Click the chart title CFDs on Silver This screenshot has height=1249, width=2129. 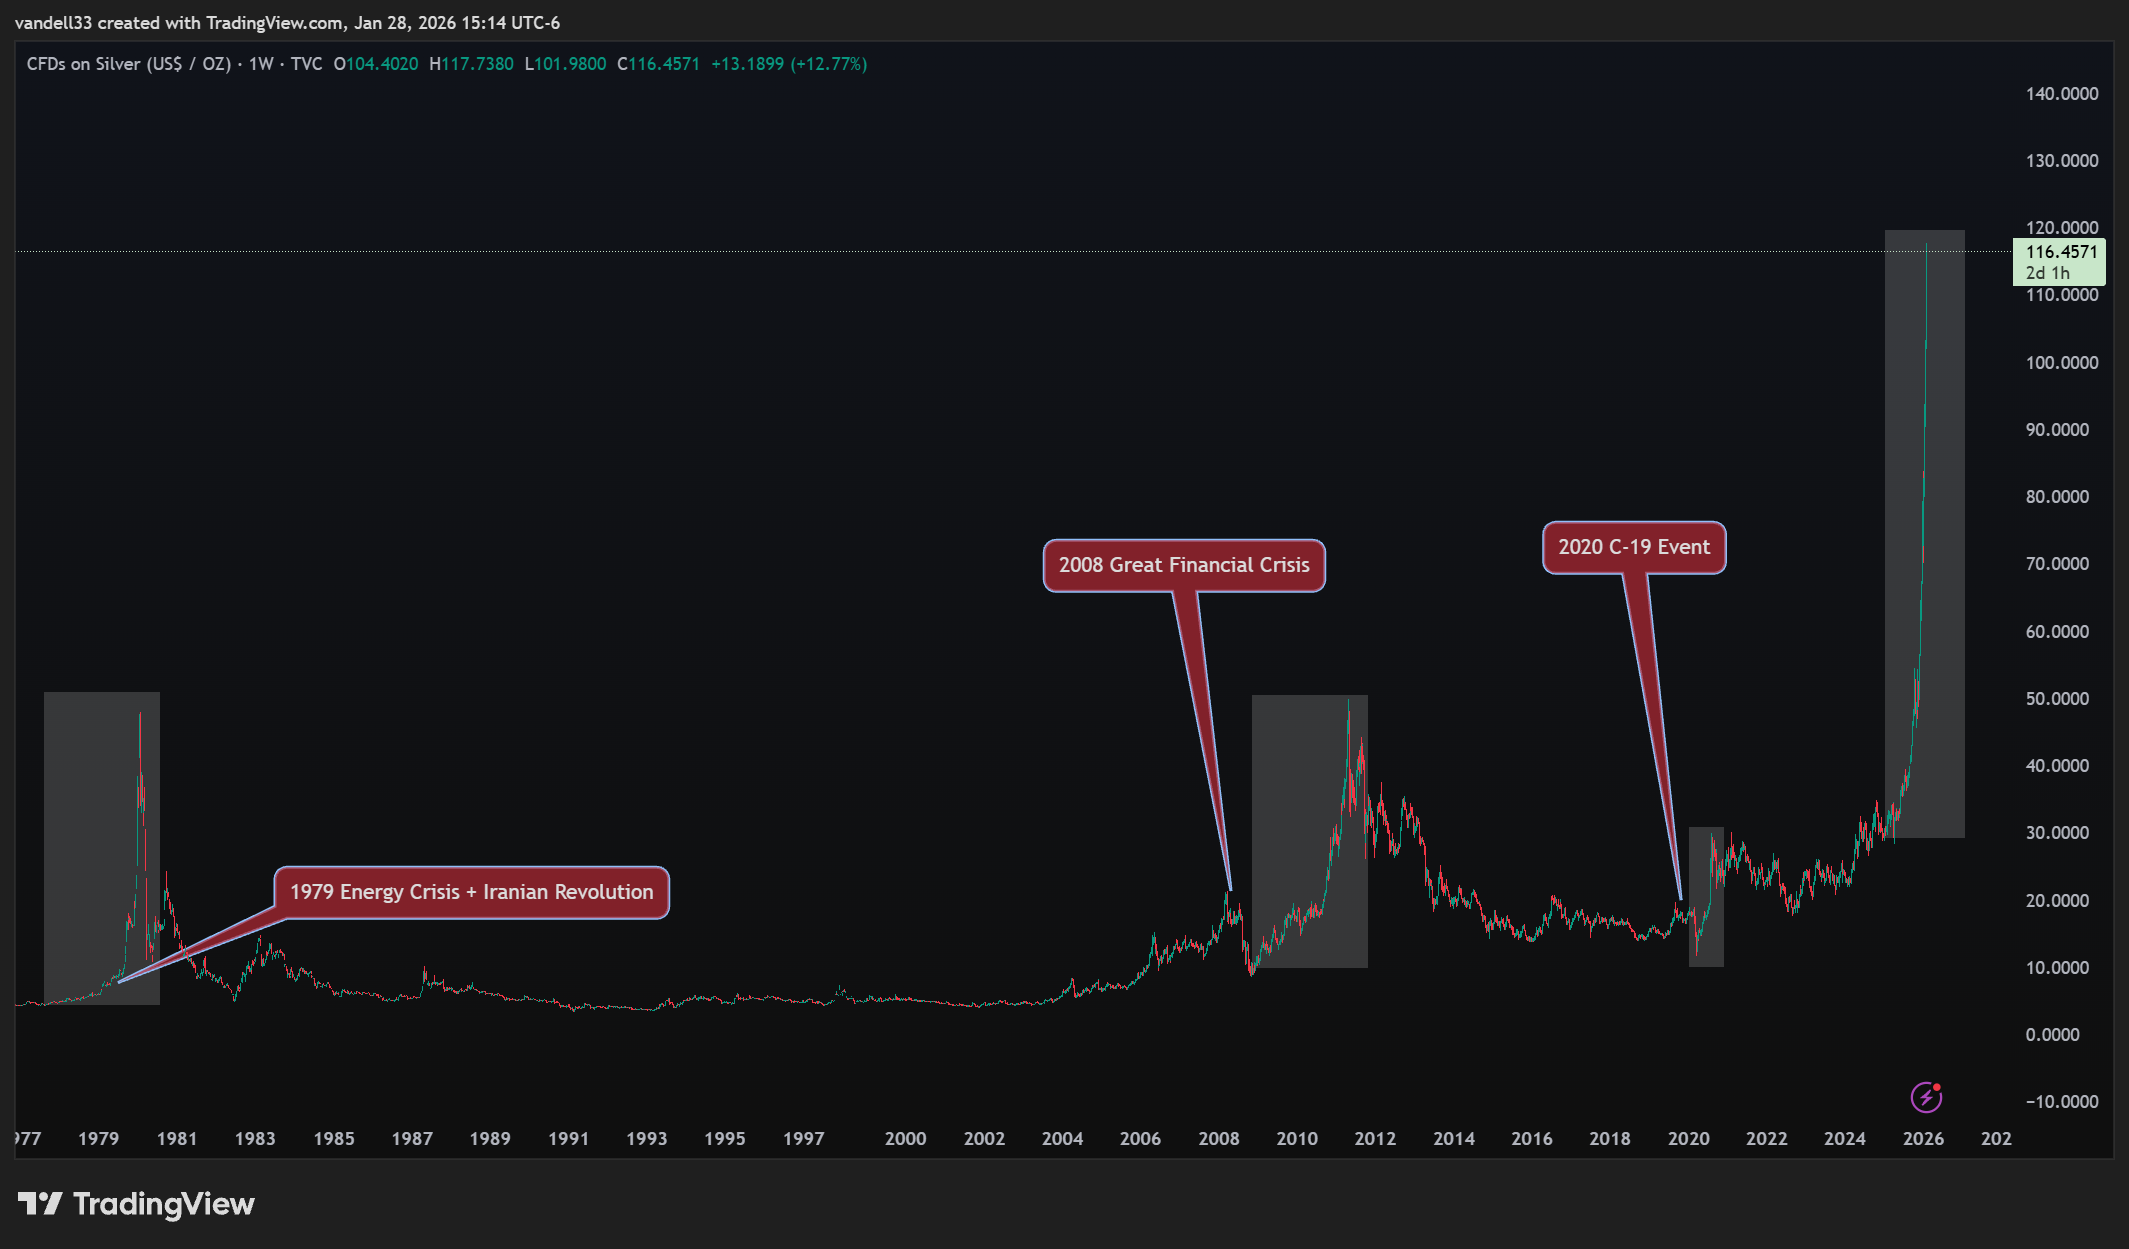pos(128,64)
